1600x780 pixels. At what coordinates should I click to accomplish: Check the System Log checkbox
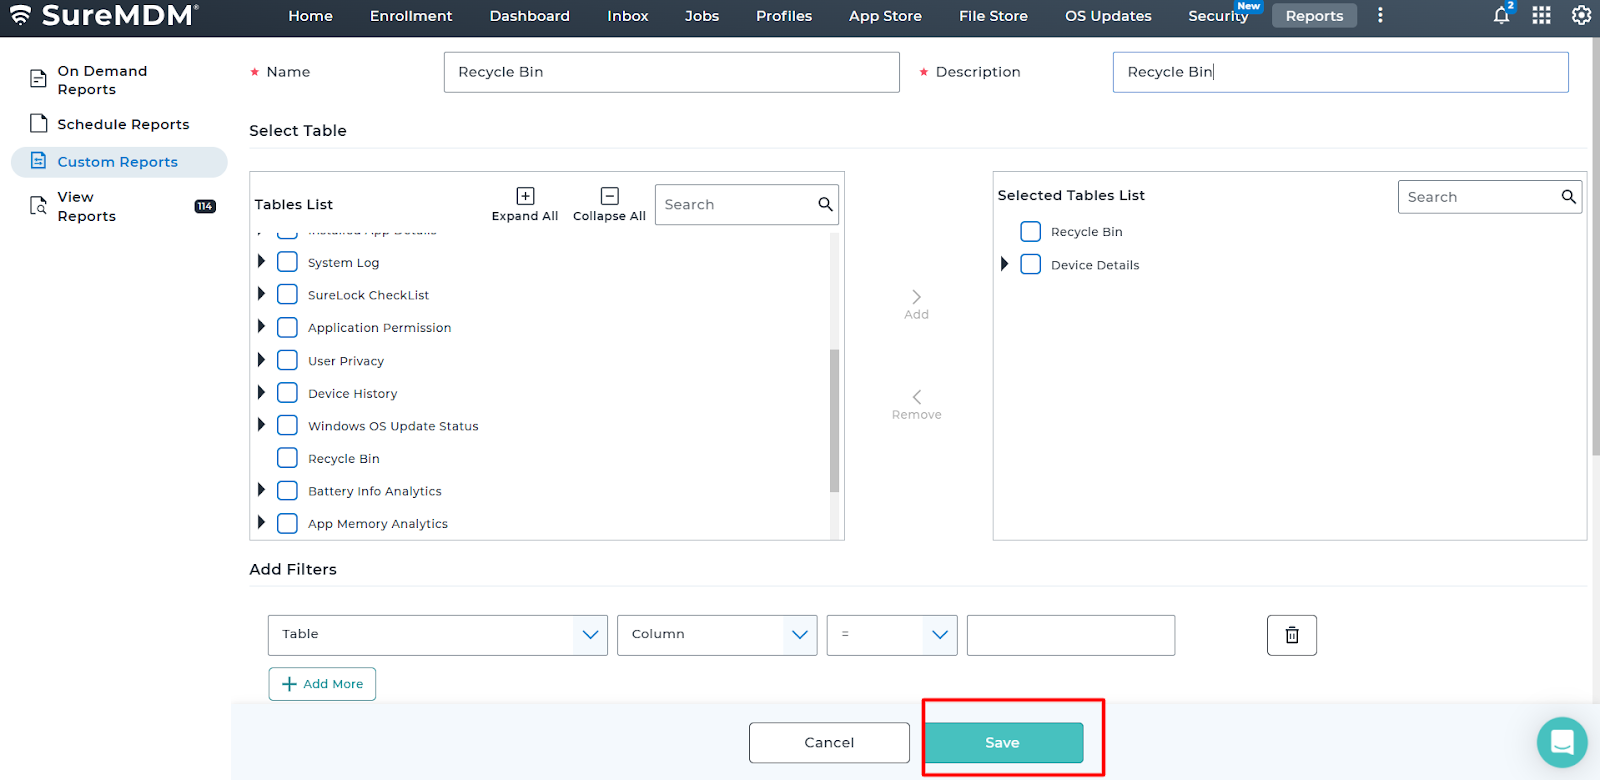pos(287,262)
